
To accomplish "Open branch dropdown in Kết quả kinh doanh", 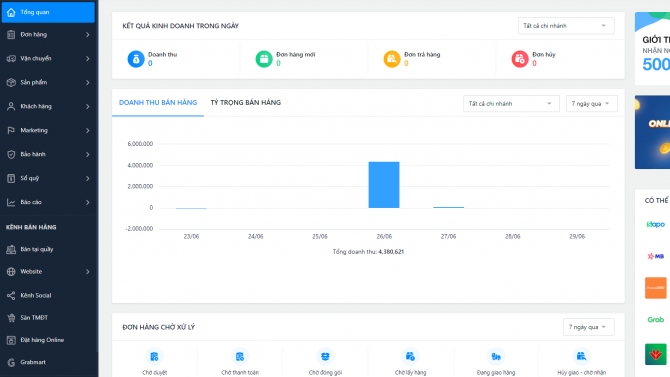I will [566, 26].
